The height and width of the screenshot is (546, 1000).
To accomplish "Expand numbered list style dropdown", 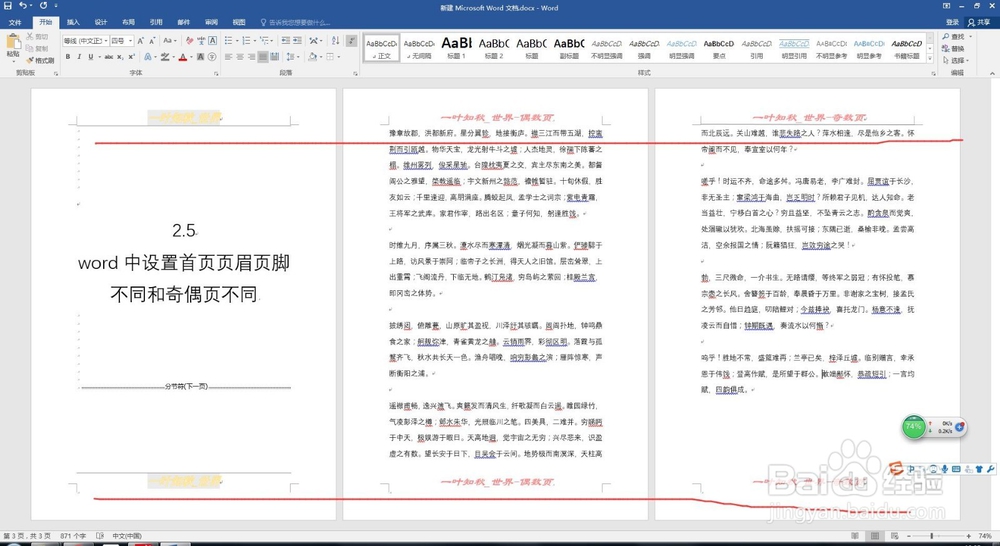I will pos(254,41).
